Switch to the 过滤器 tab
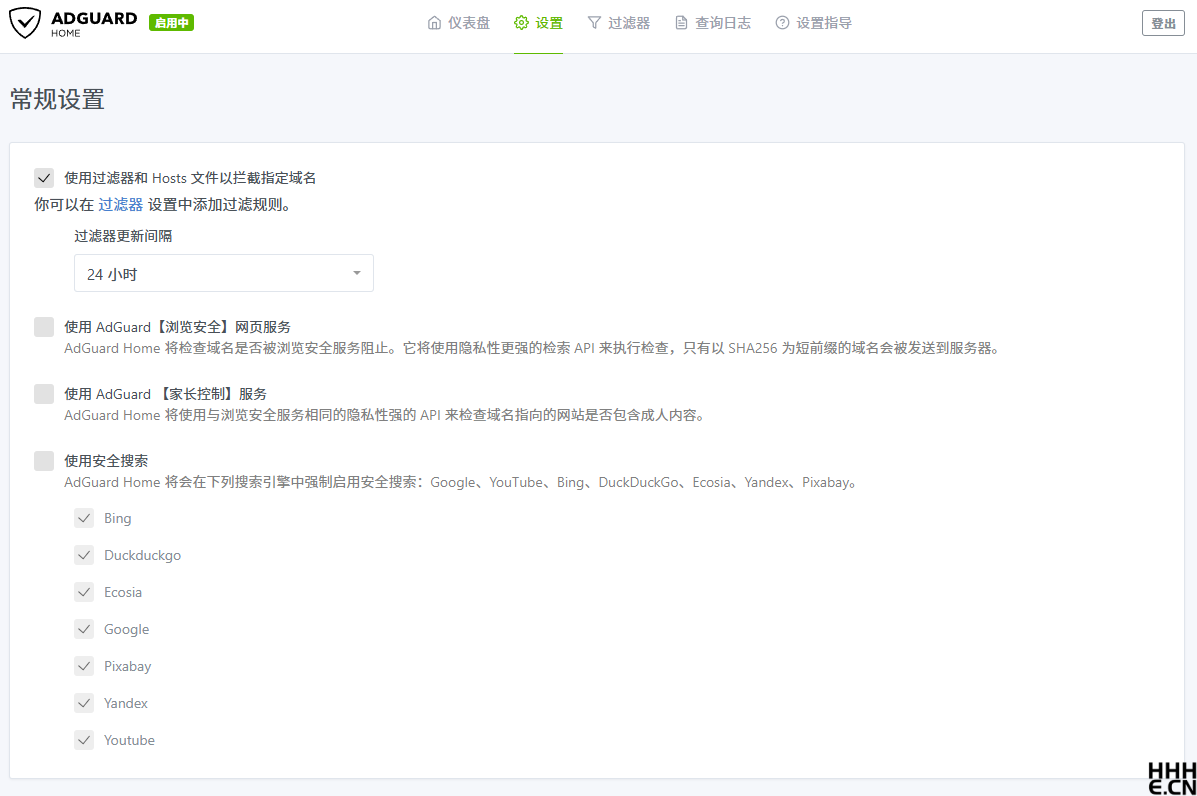 [619, 23]
